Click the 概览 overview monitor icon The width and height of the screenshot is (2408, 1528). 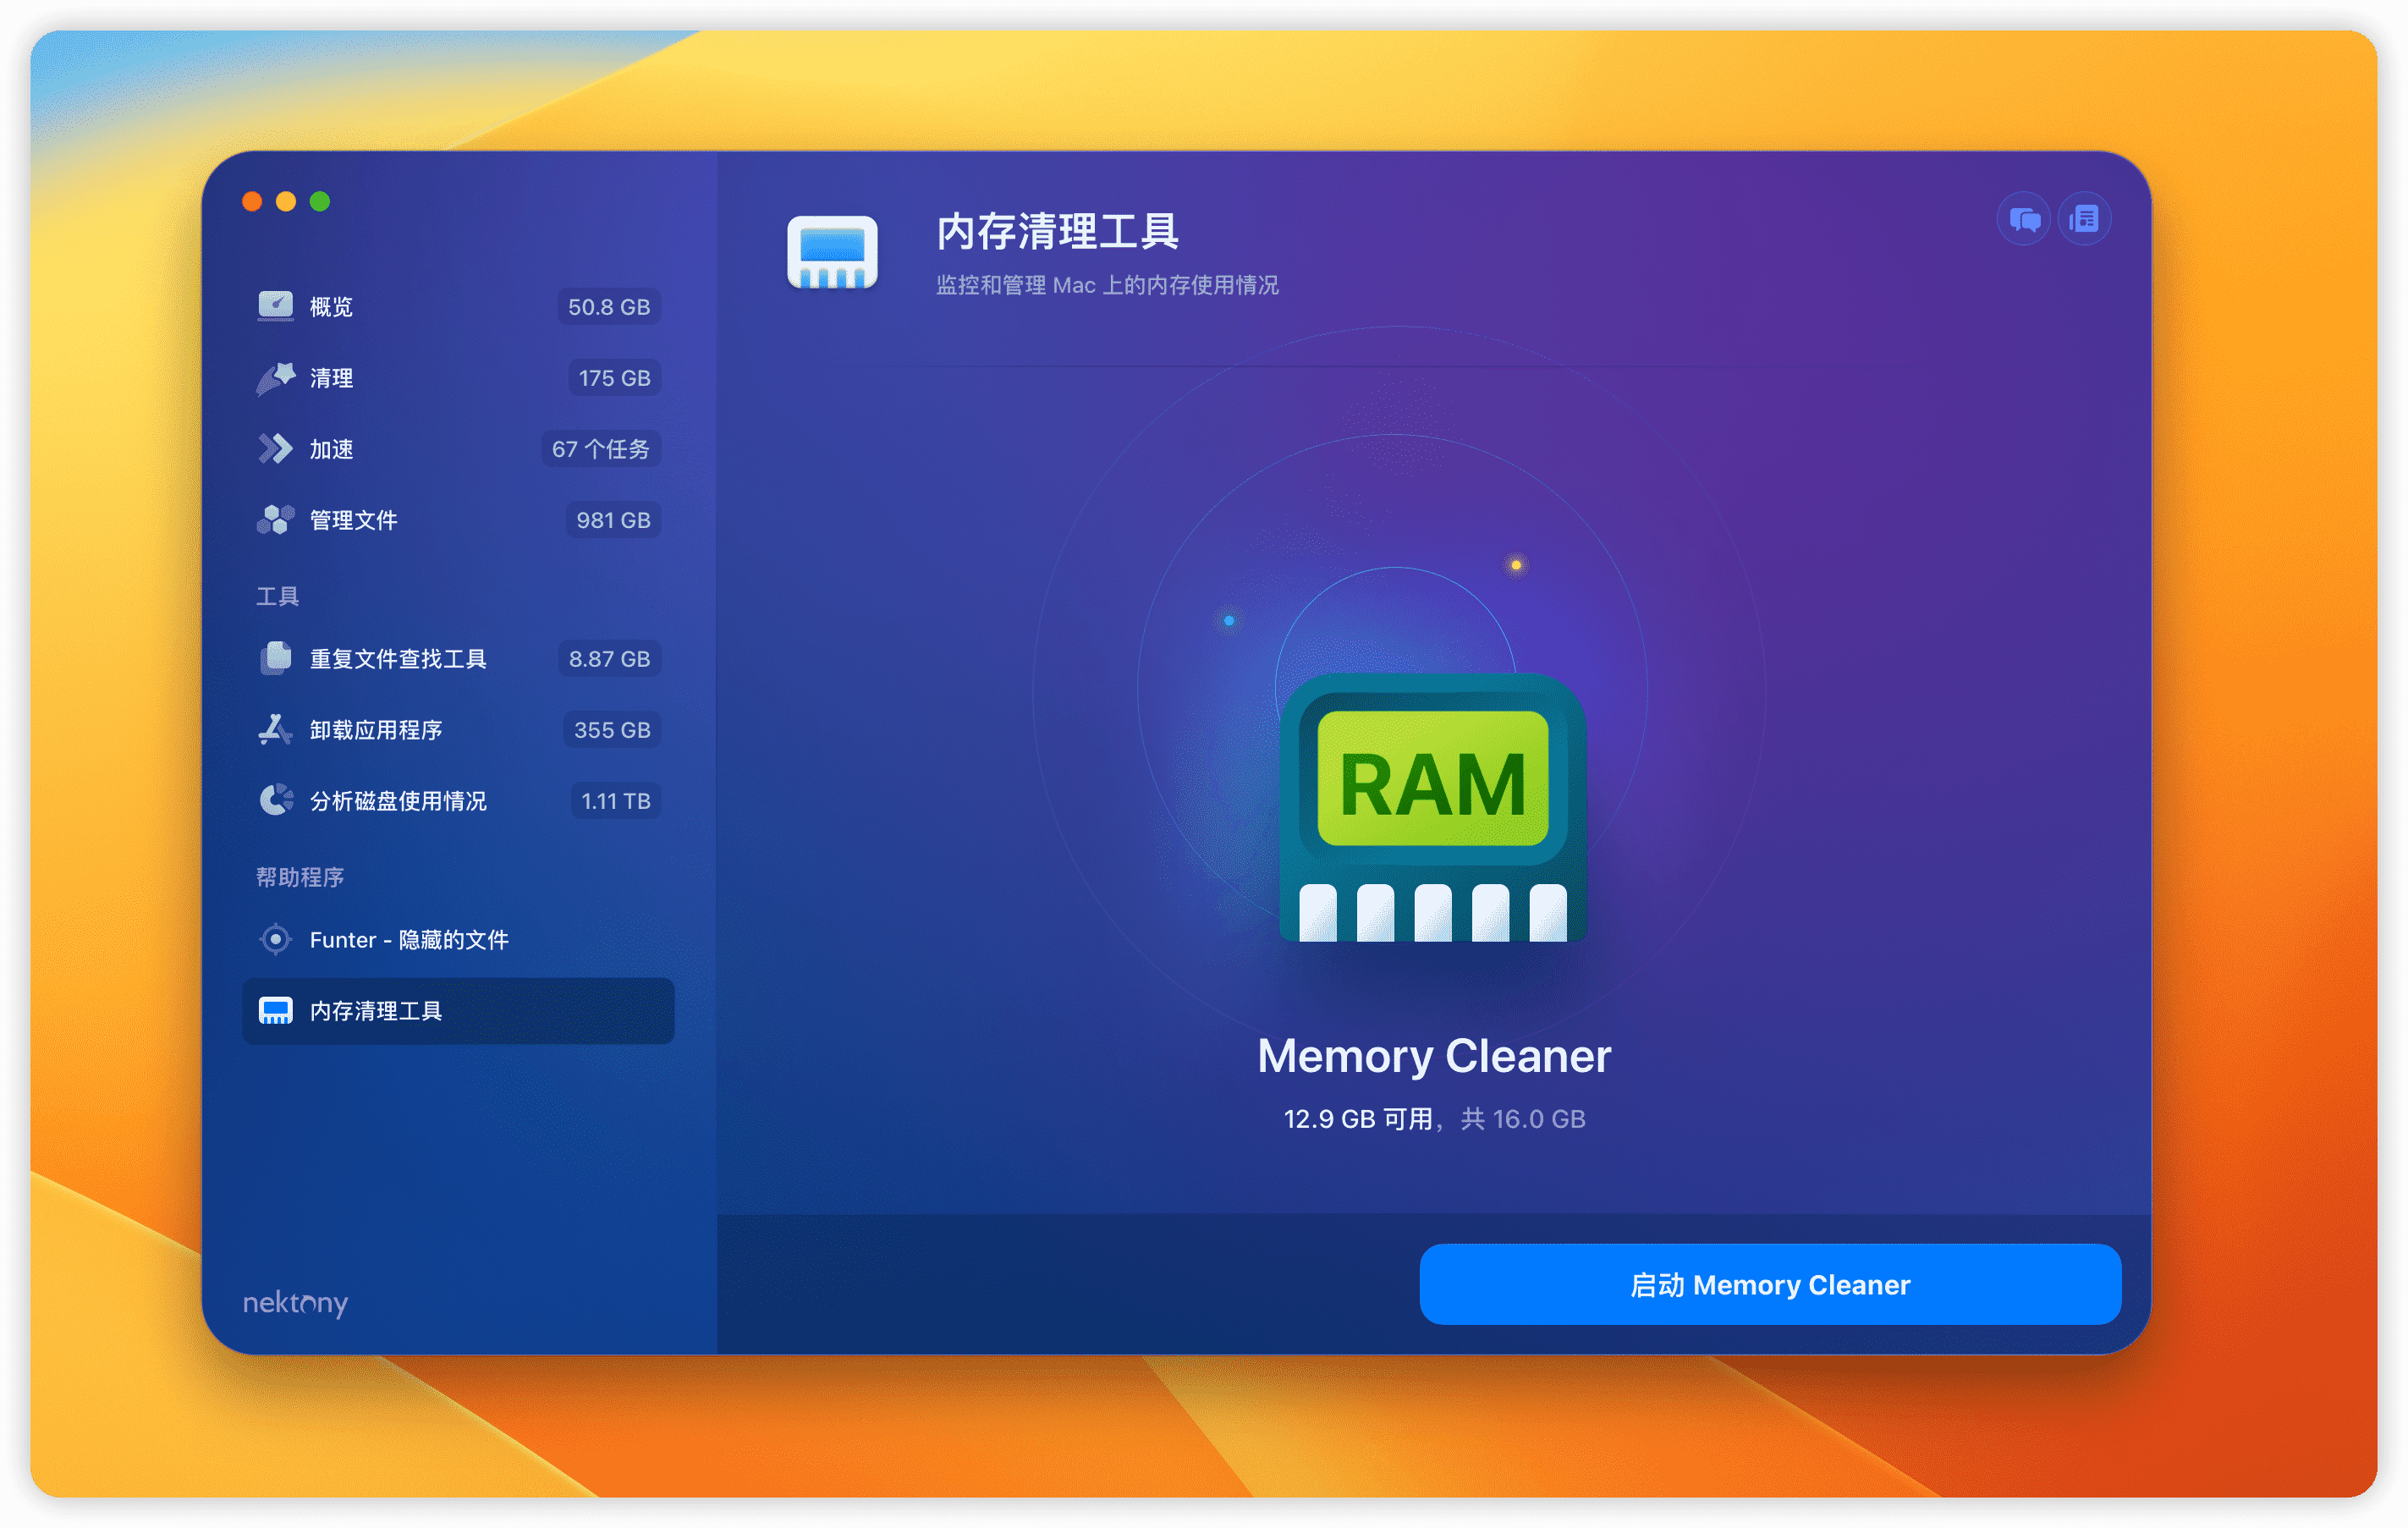[x=275, y=306]
